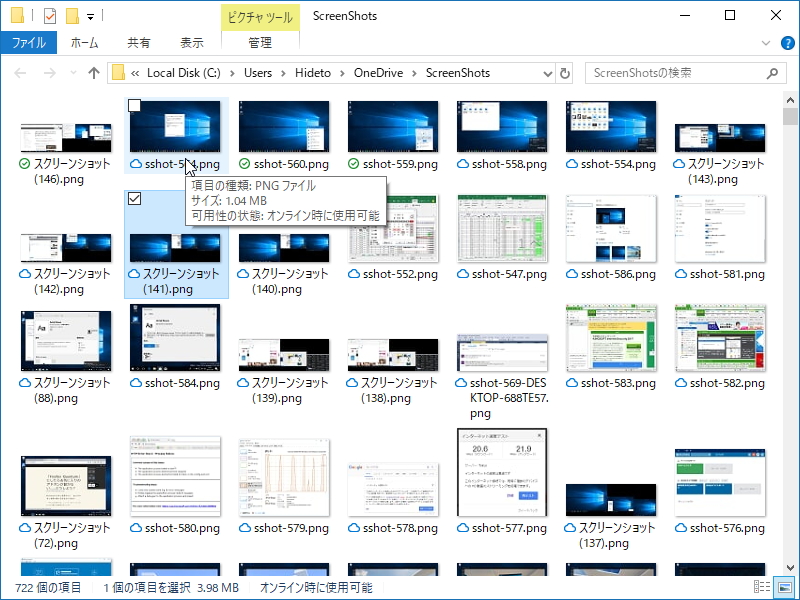800x600 pixels.
Task: Open the address bar history dropdown
Action: coord(546,73)
